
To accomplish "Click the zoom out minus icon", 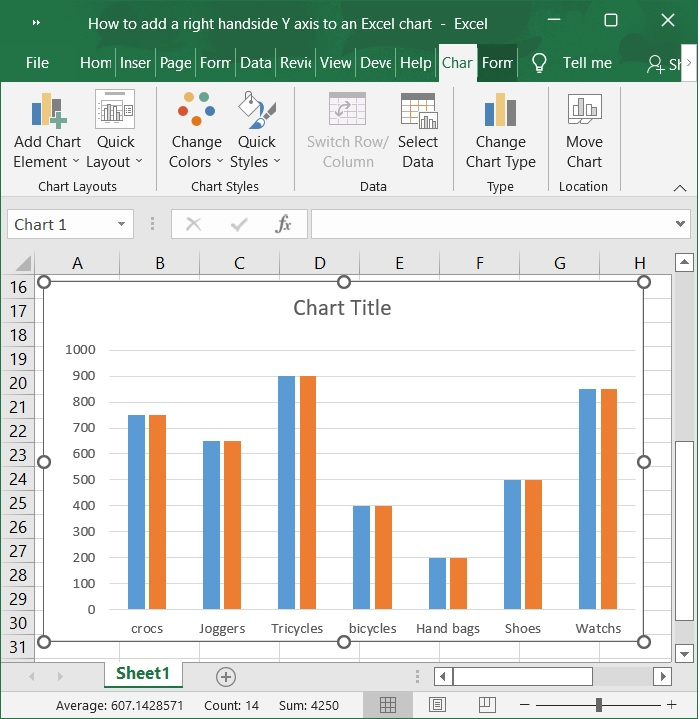I will 525,705.
